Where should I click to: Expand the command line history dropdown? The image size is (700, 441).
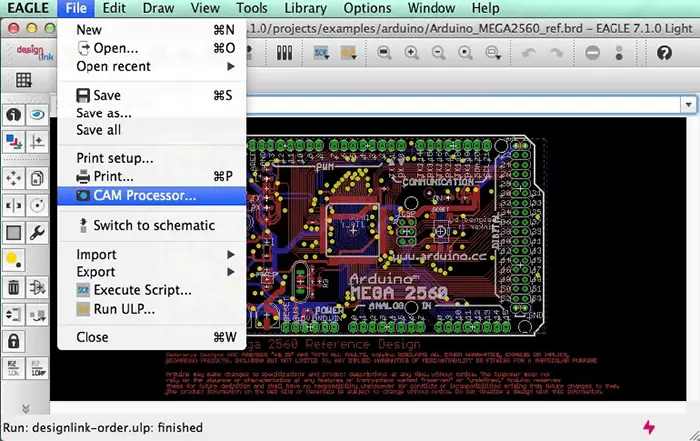coord(688,104)
